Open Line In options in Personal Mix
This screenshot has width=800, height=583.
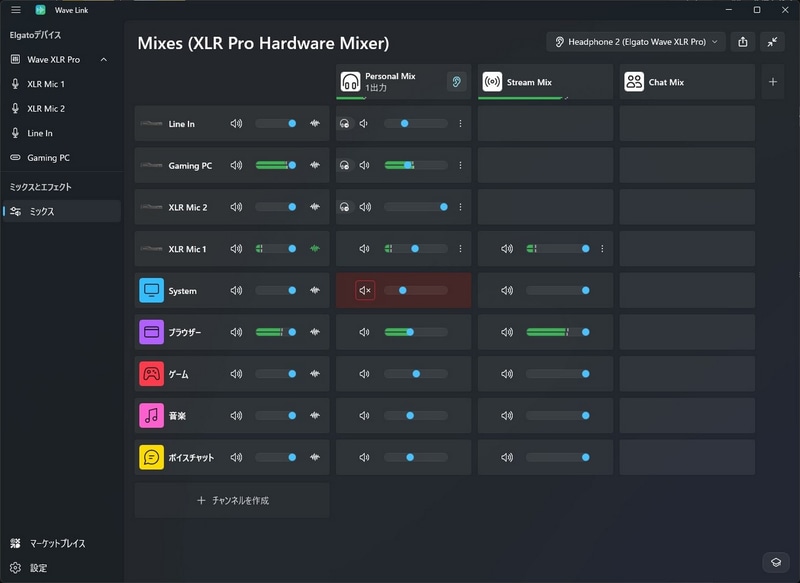[460, 123]
